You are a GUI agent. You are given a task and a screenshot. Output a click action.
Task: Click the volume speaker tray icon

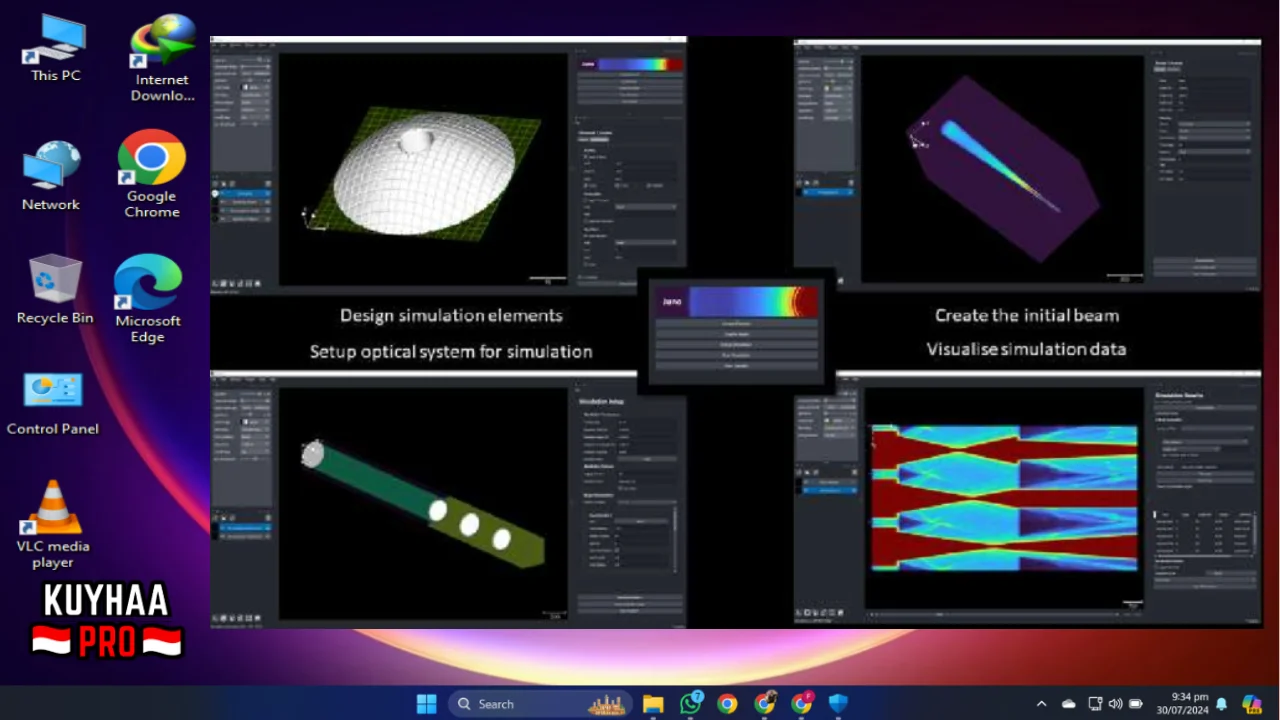pos(1115,704)
